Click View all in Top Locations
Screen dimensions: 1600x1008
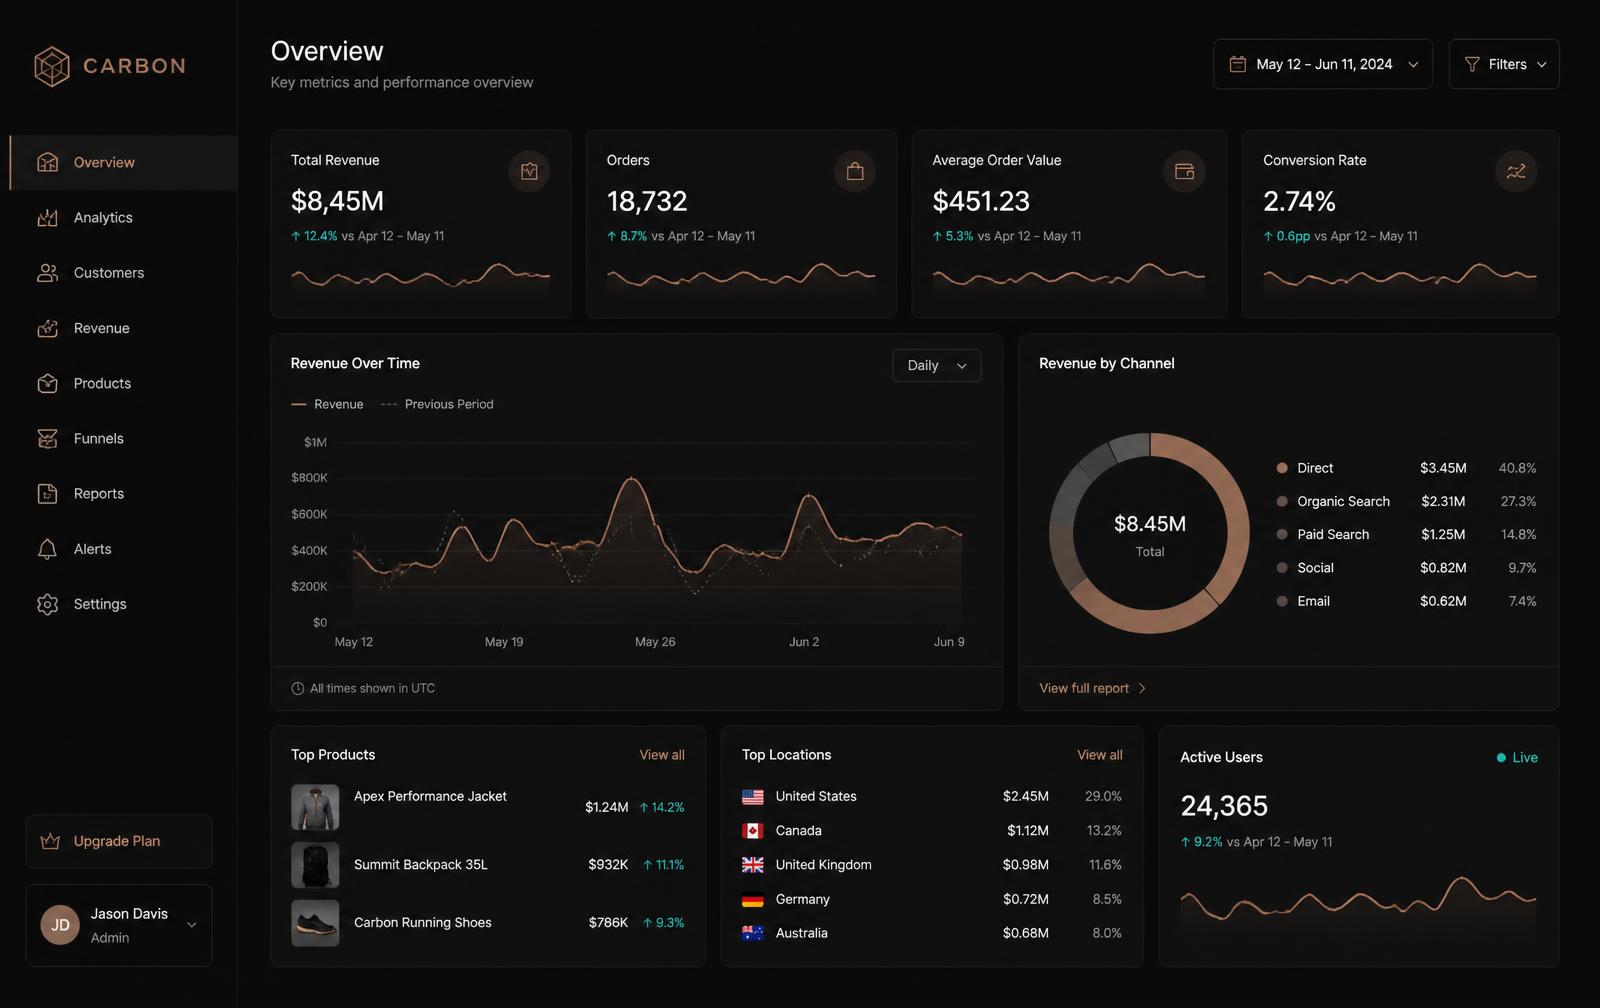(1100, 755)
